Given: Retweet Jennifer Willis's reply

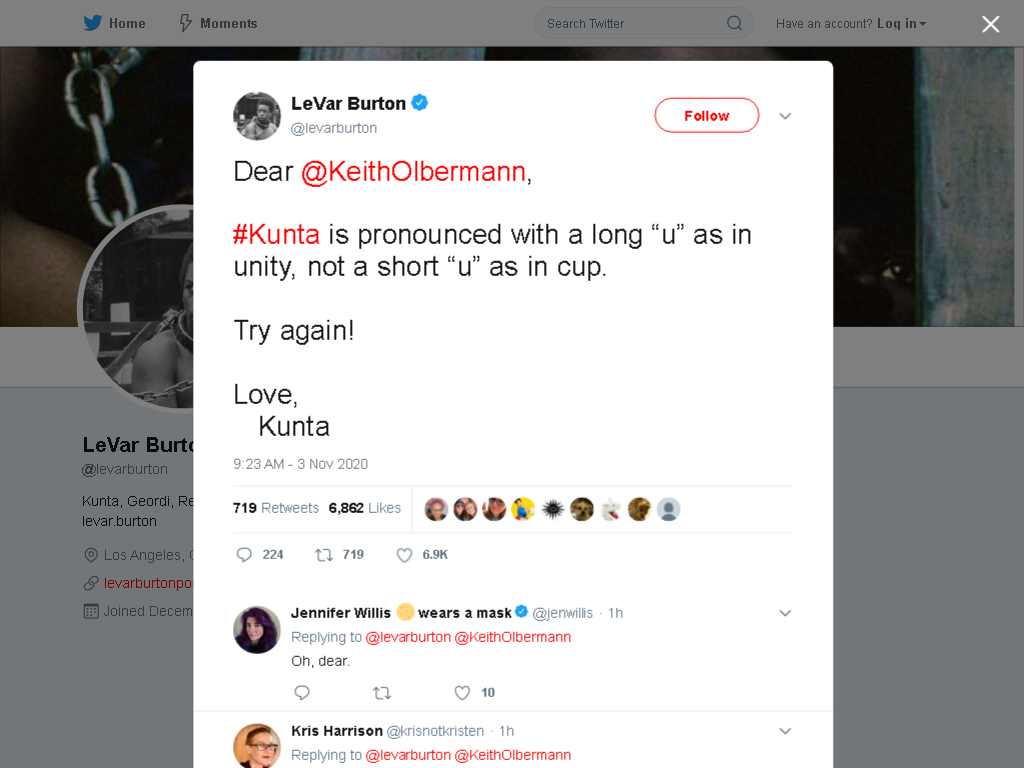Looking at the screenshot, I should click(382, 693).
